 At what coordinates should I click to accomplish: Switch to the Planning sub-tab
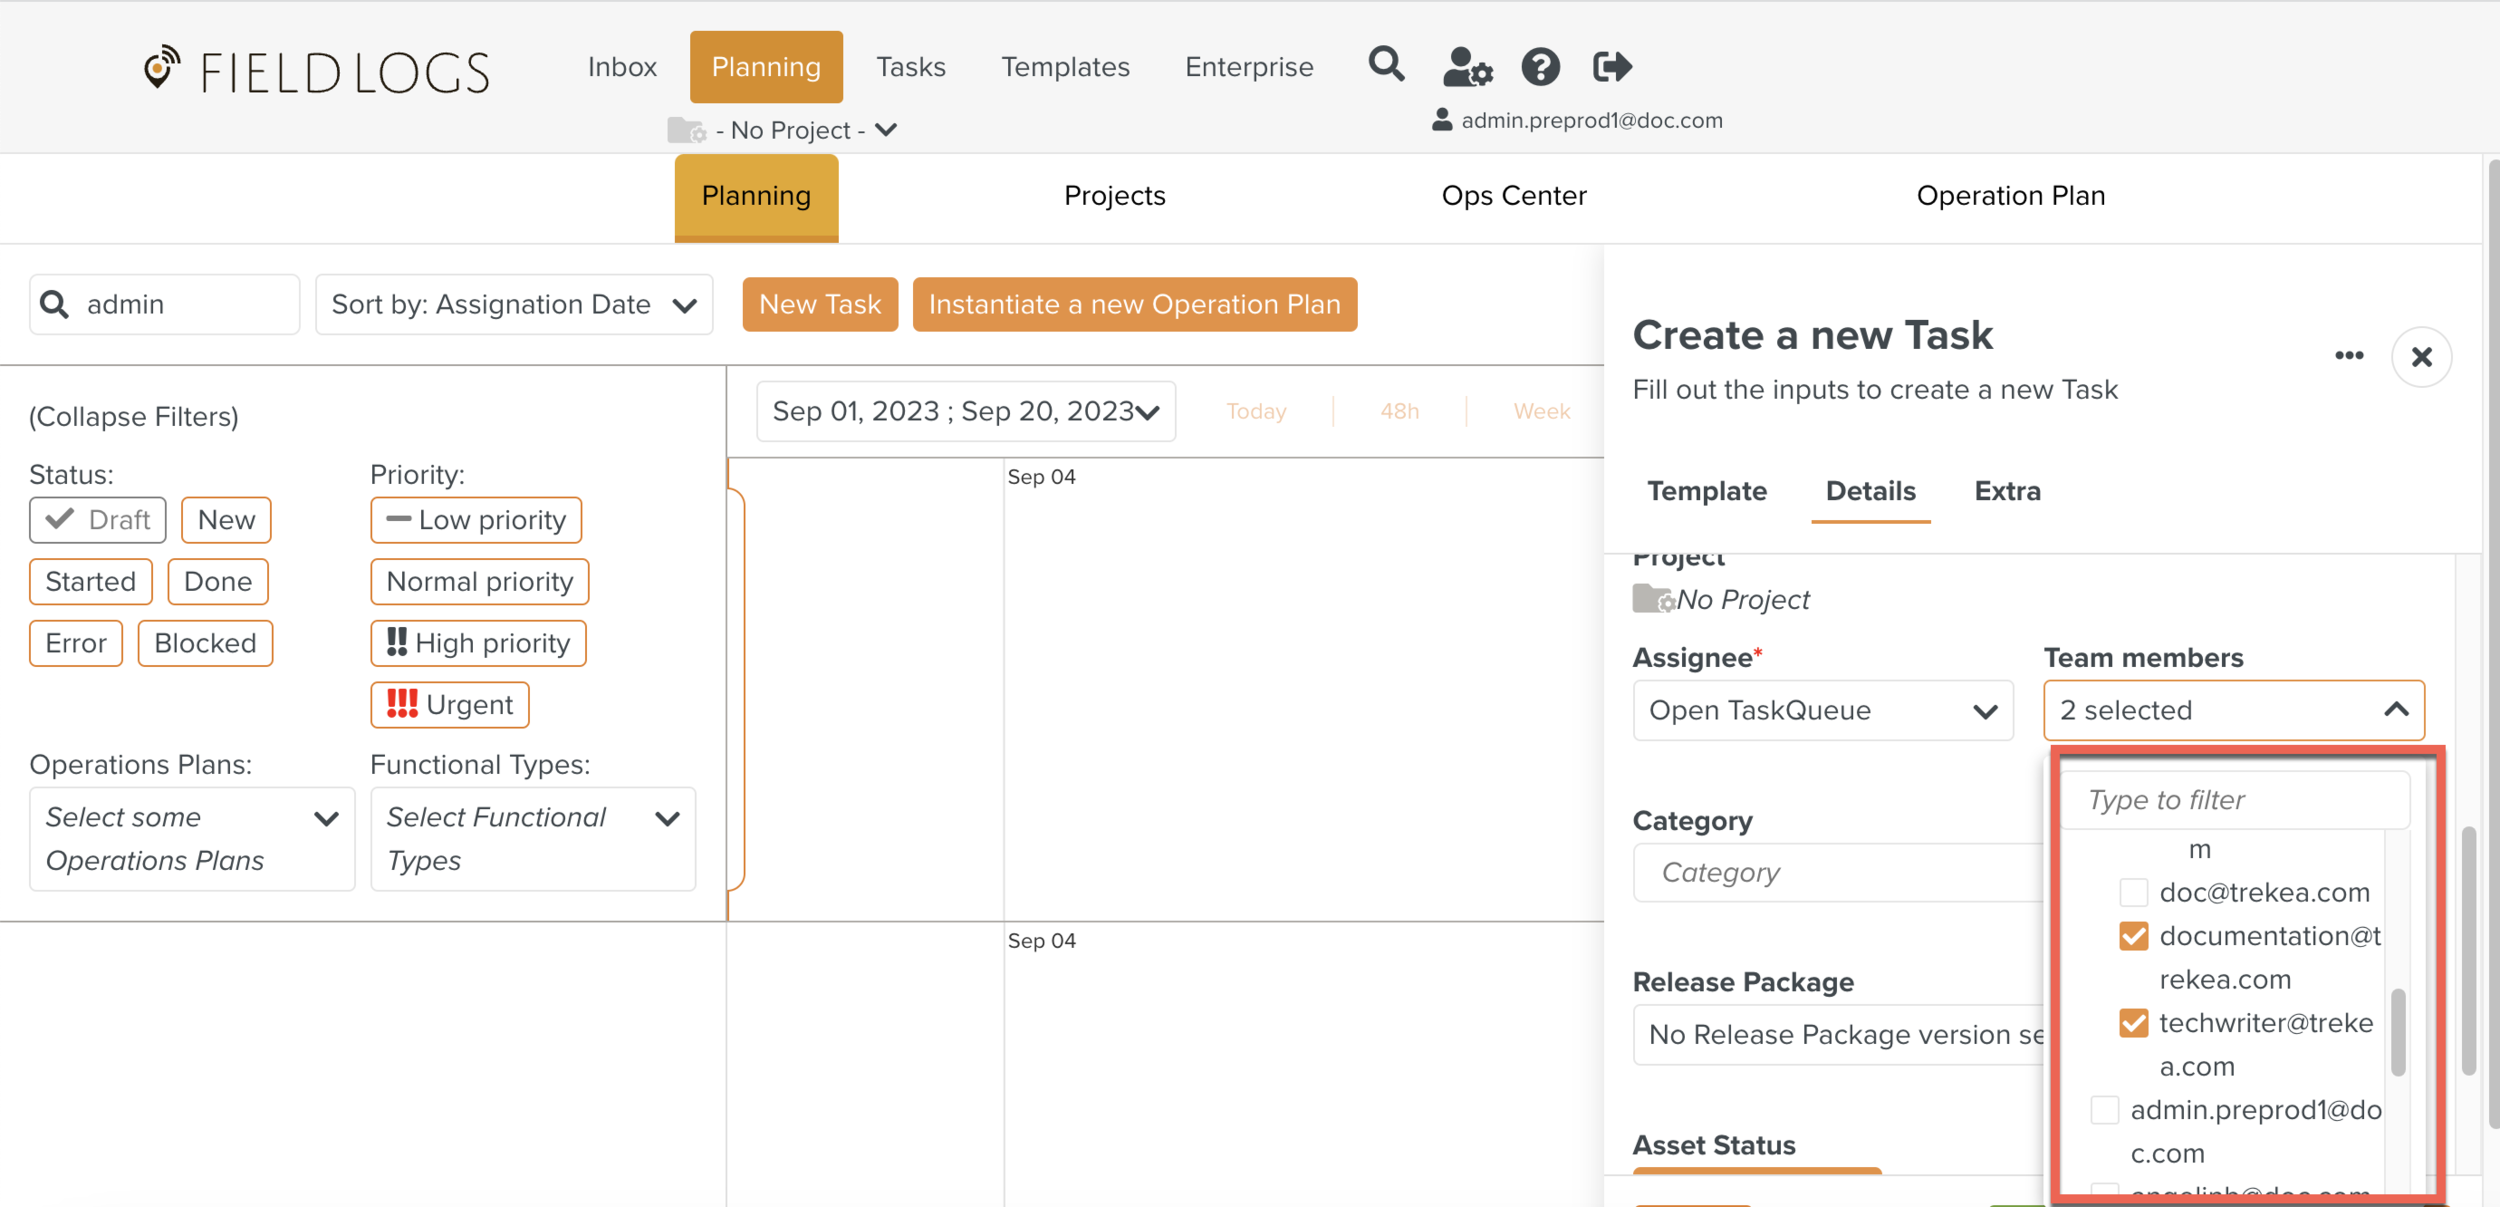pos(756,197)
